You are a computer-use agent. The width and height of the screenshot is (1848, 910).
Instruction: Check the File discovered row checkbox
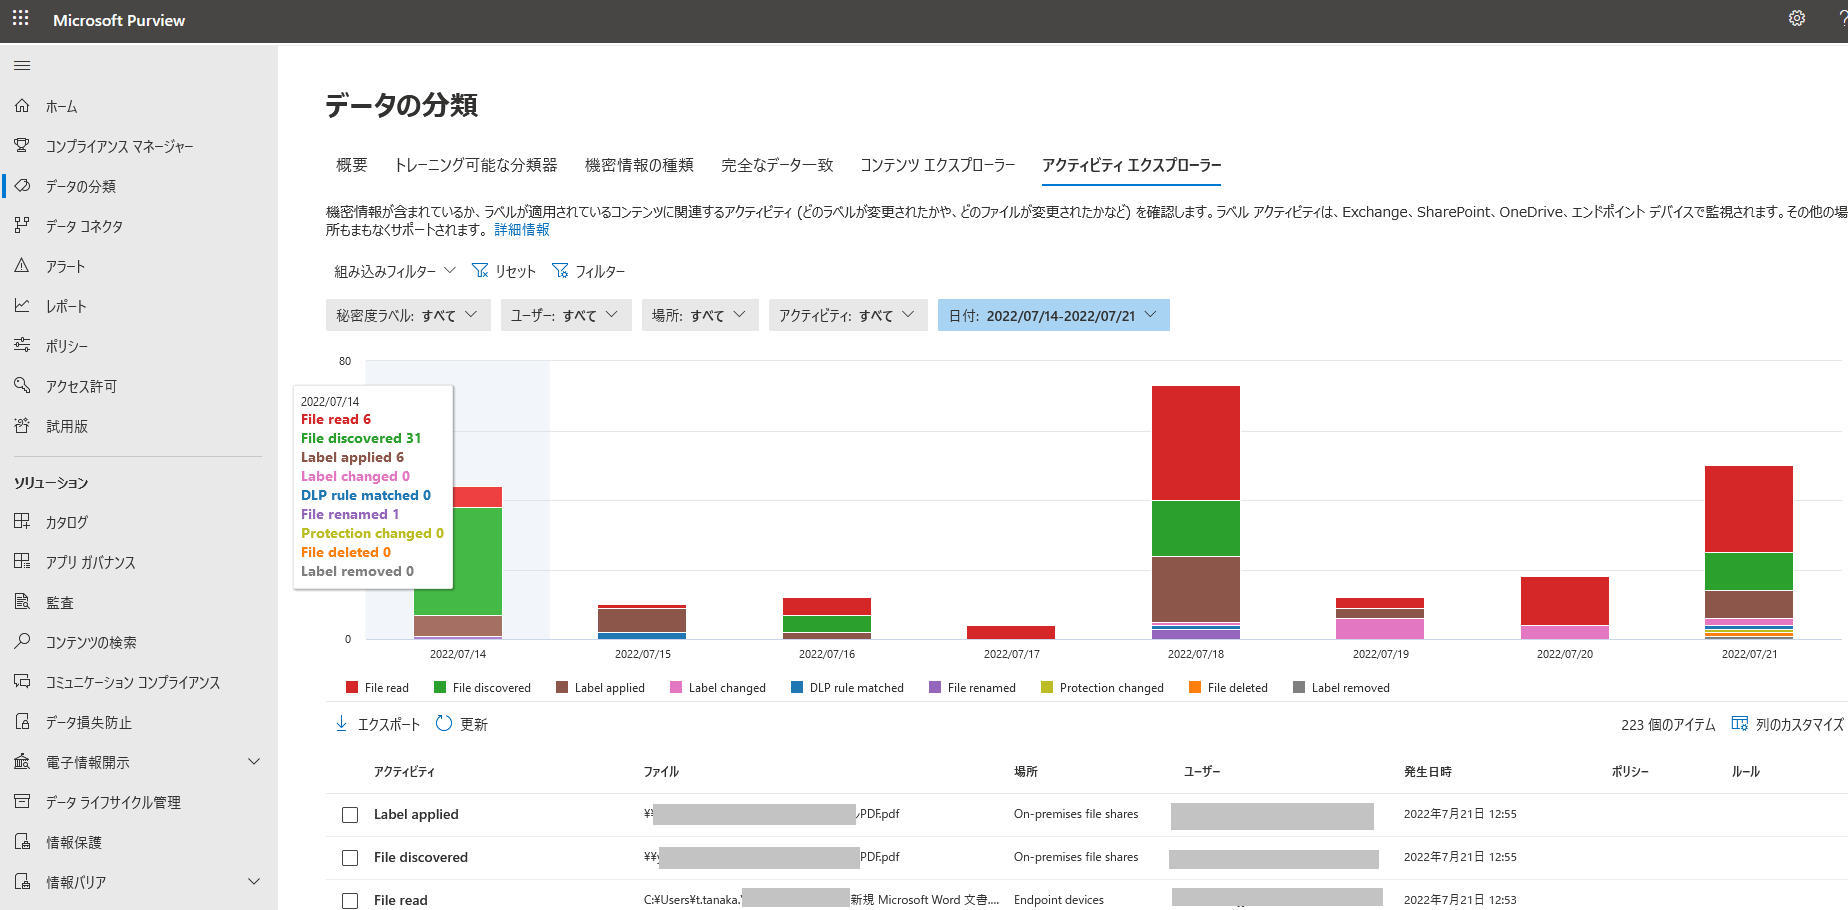click(350, 858)
